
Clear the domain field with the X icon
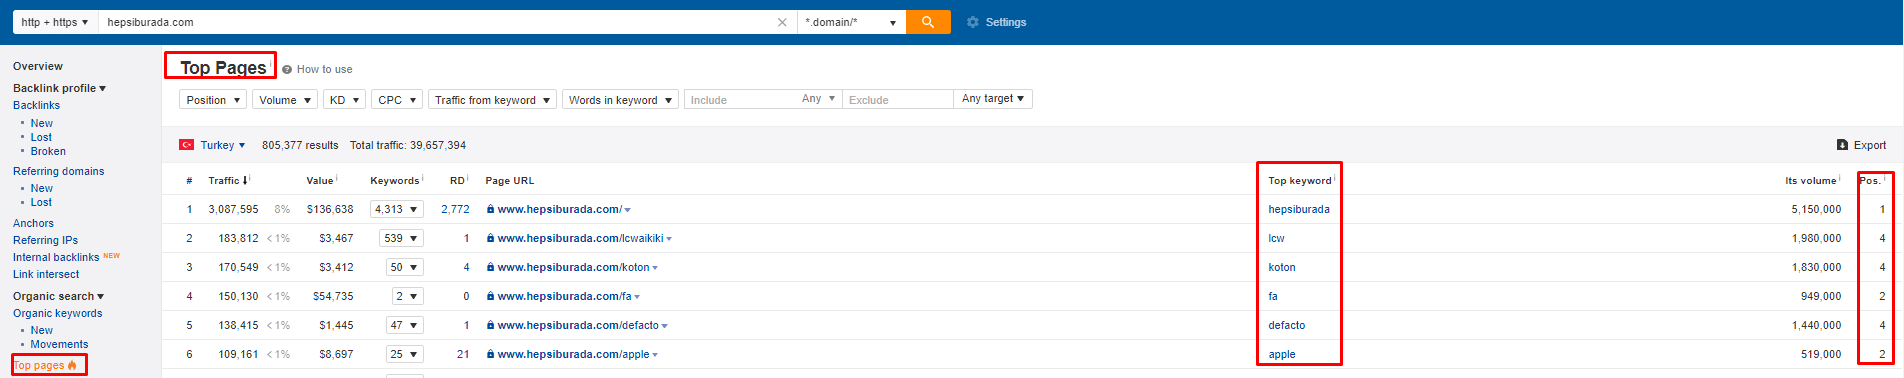tap(782, 22)
